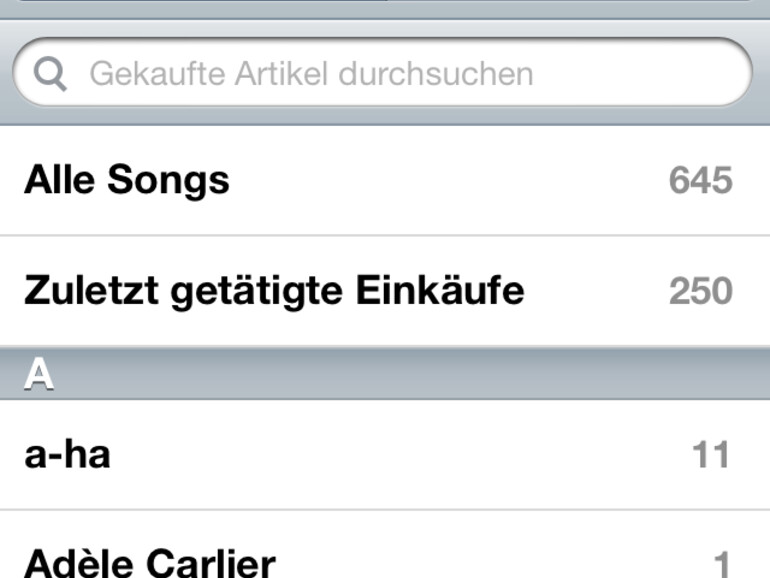Screen dimensions: 770x578
Task: Open the 'Alle Songs' list
Action: 127,181
